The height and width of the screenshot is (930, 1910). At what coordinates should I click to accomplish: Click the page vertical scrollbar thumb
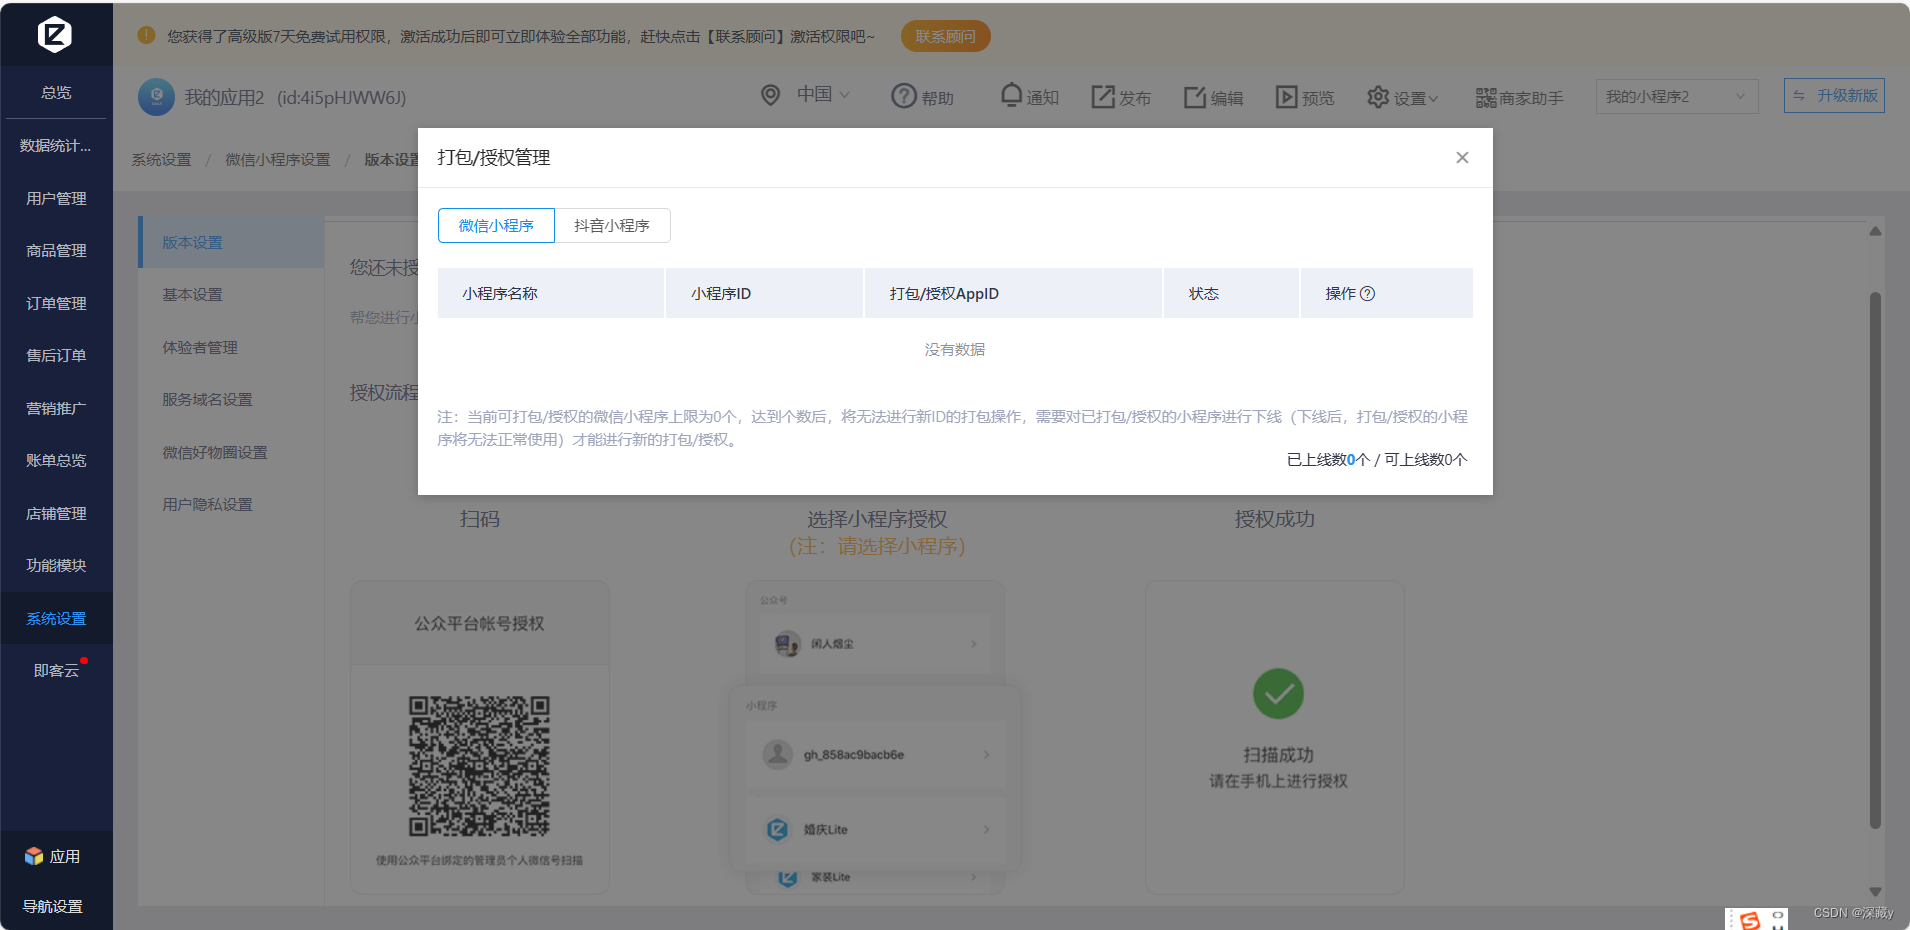[x=1875, y=560]
